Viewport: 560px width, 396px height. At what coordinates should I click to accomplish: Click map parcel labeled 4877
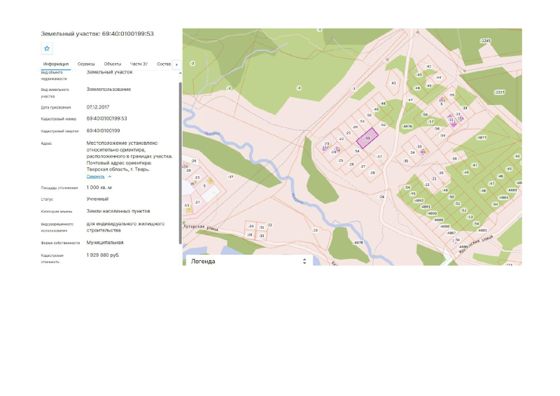(x=482, y=137)
